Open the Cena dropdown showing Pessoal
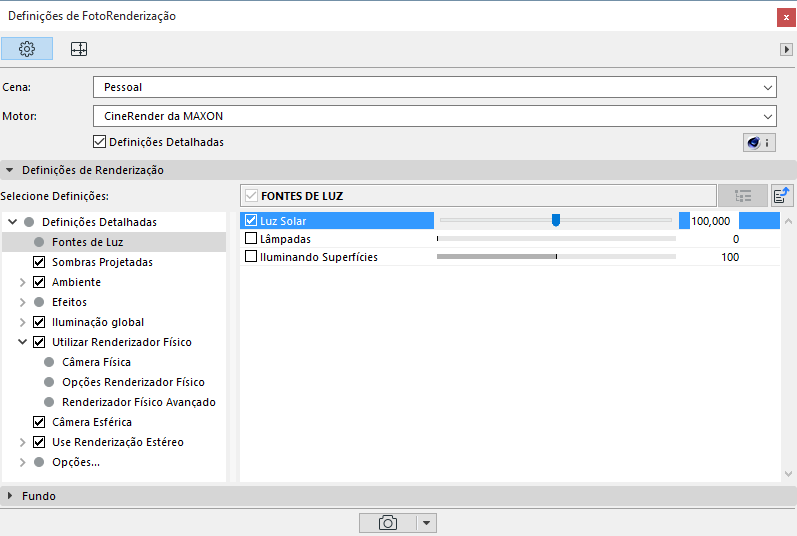 click(435, 87)
